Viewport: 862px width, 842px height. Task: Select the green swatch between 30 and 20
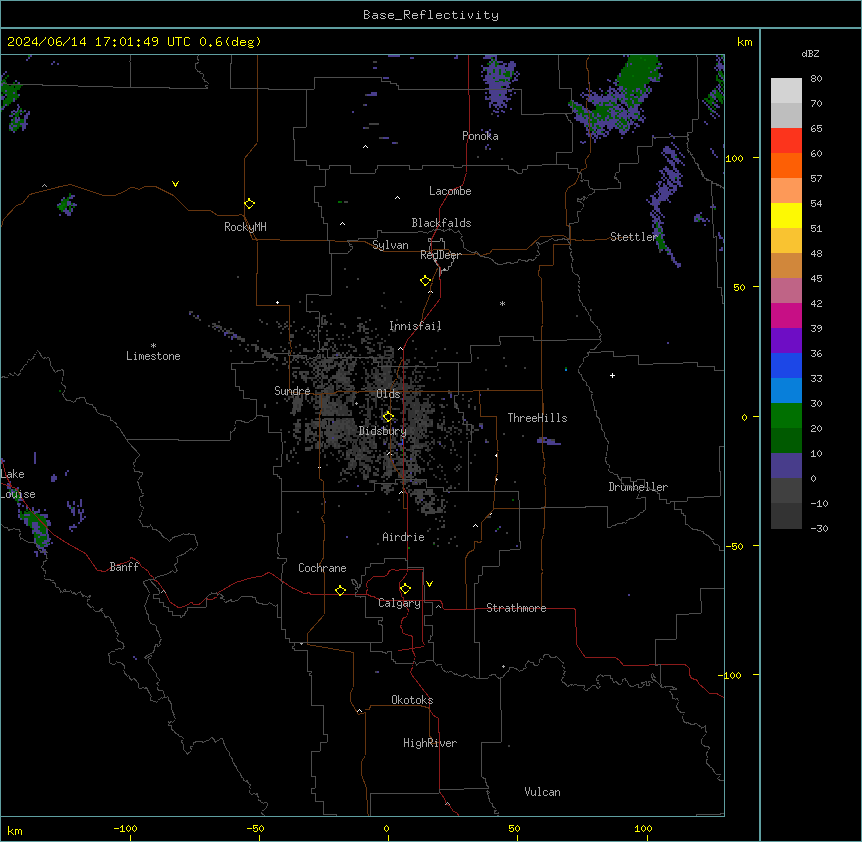point(786,416)
